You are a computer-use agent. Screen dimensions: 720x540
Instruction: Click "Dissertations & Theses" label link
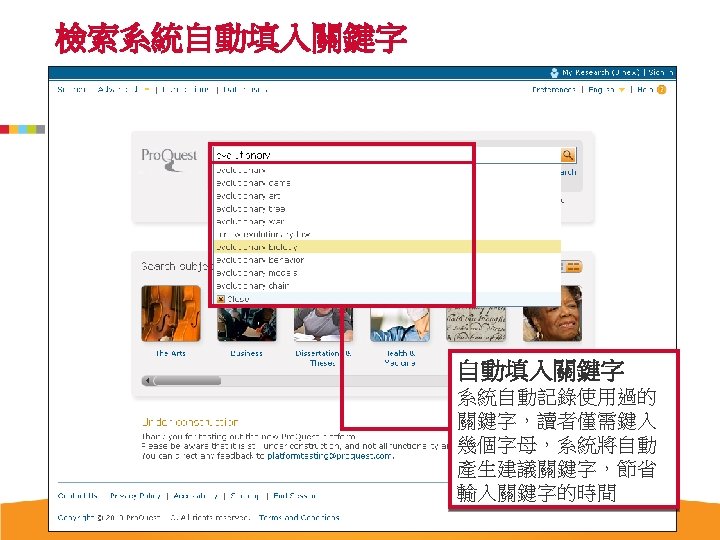pyautogui.click(x=323, y=358)
